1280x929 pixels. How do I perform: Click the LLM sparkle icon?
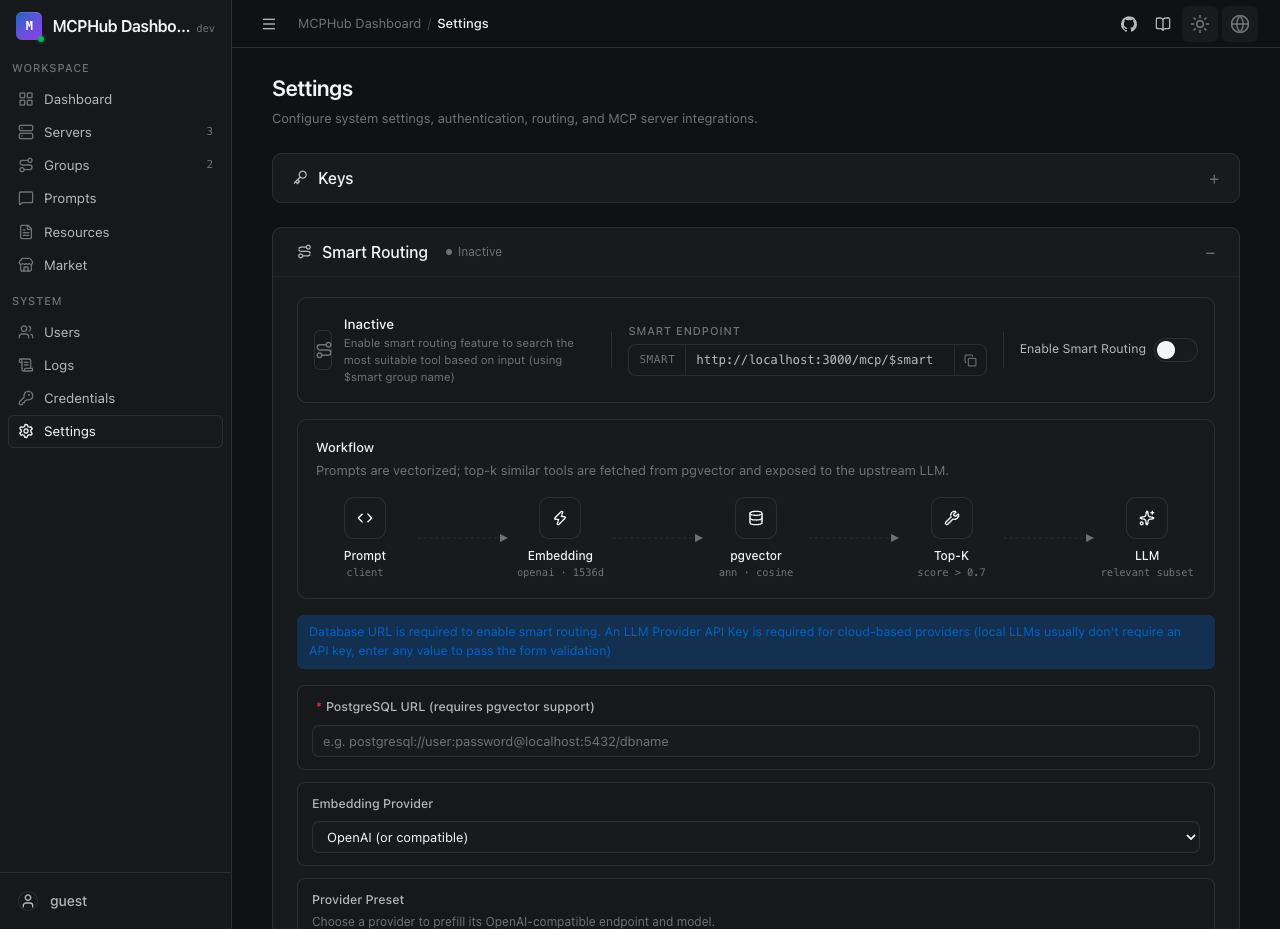(1147, 518)
